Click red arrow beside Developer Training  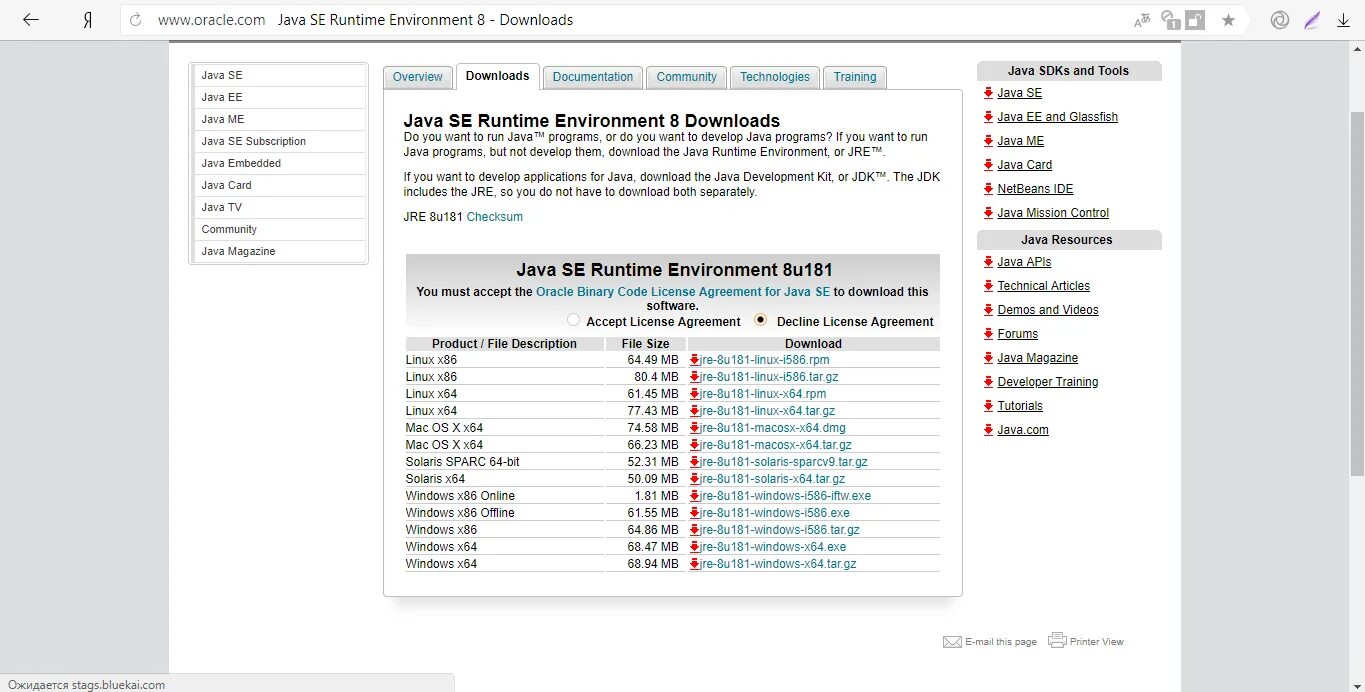pyautogui.click(x=988, y=382)
